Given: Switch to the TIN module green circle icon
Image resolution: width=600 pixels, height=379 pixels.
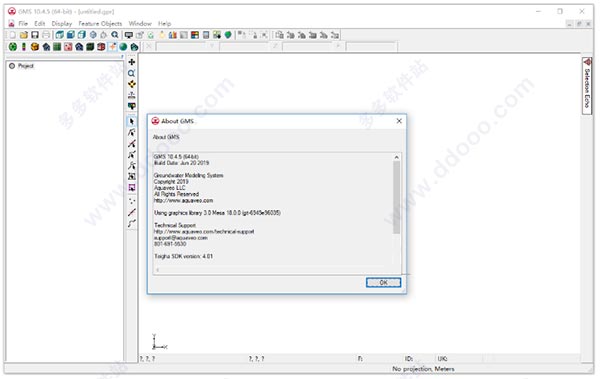Looking at the screenshot, I should [x=13, y=47].
